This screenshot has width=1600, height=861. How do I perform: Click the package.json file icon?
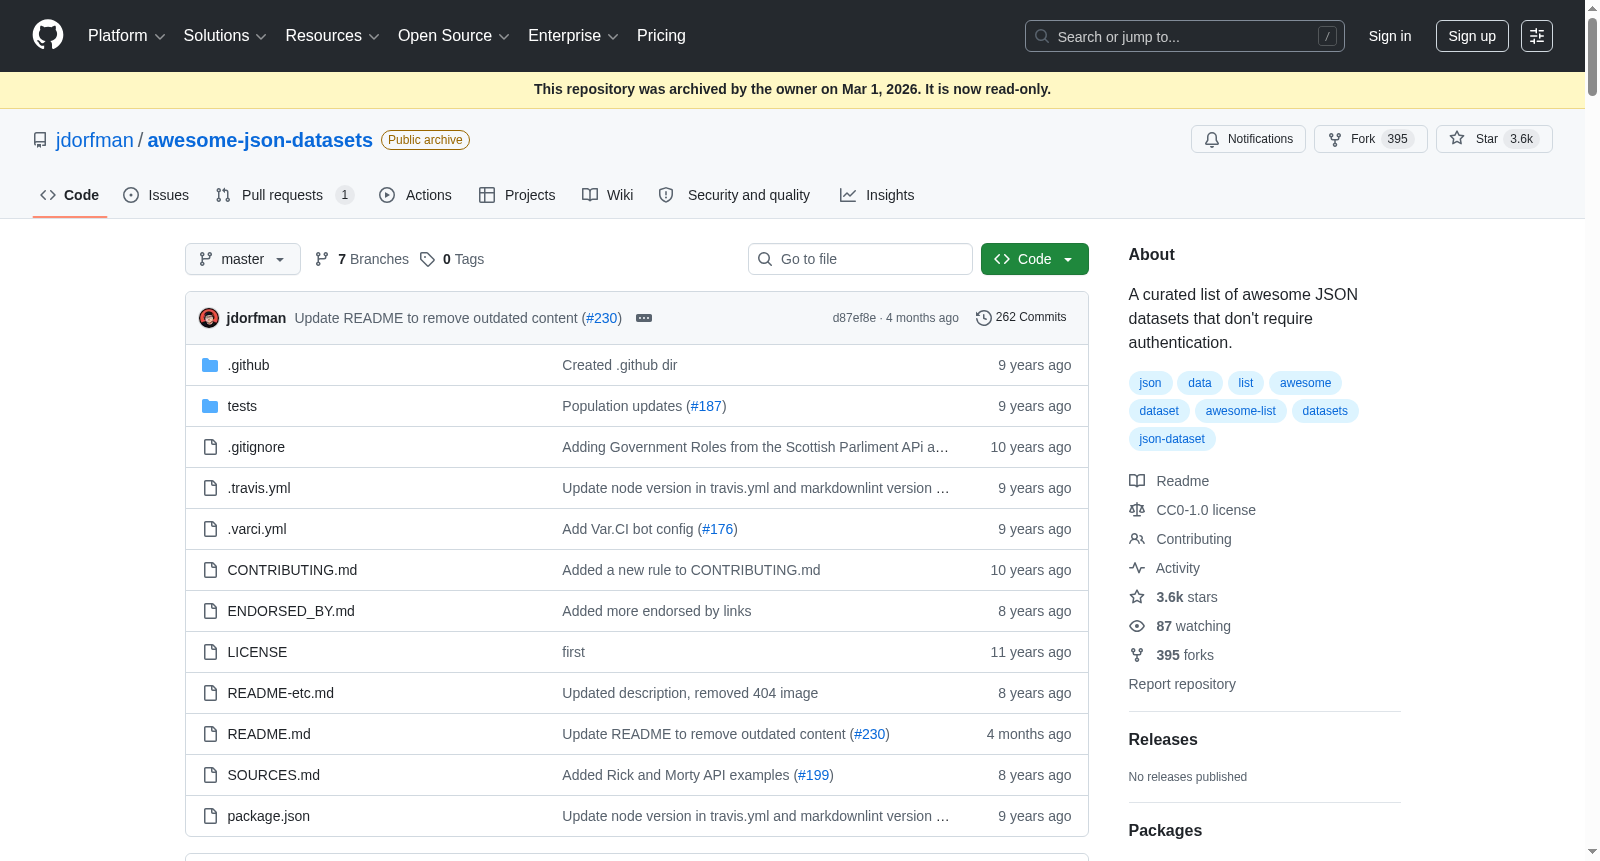pos(210,816)
